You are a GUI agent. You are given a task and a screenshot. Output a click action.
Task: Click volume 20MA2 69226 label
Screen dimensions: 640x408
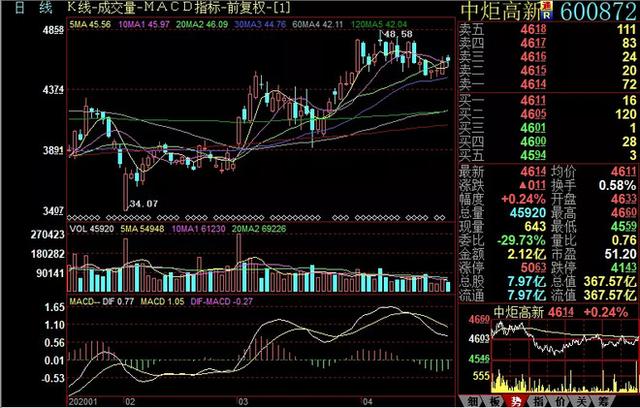[259, 229]
